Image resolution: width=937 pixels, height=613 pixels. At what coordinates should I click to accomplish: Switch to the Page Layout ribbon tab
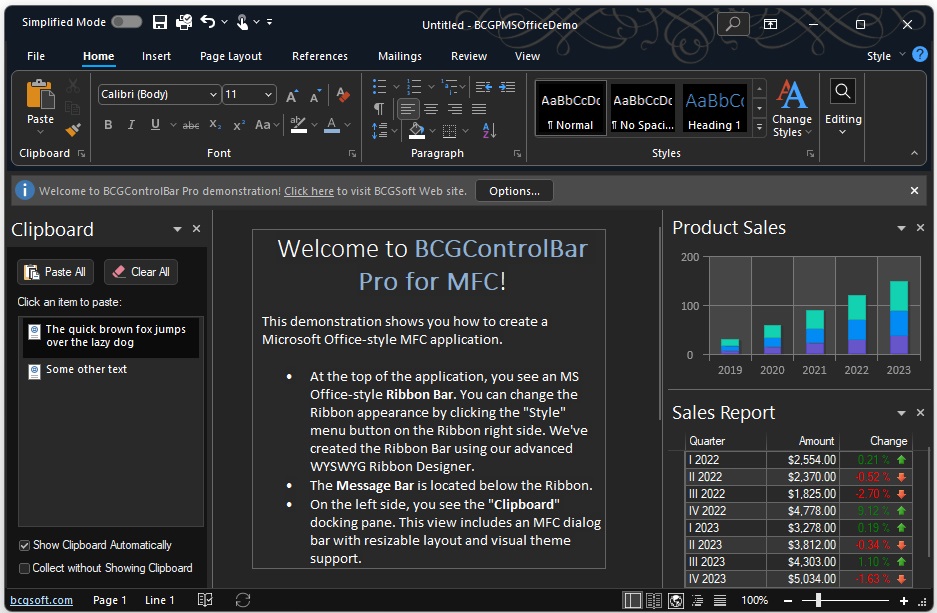click(230, 56)
